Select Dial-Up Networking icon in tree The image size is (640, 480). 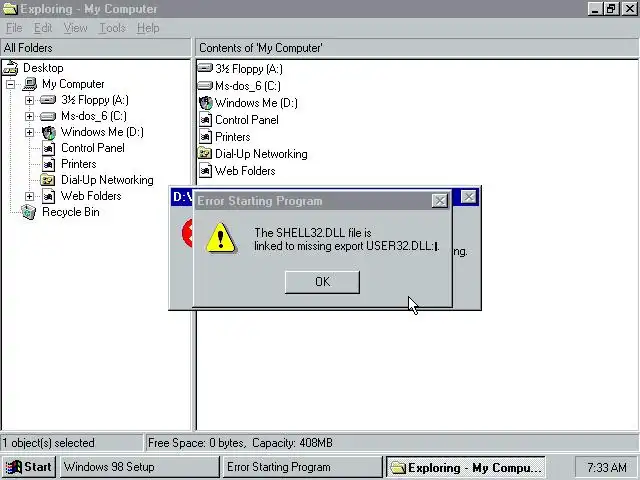pyautogui.click(x=48, y=180)
